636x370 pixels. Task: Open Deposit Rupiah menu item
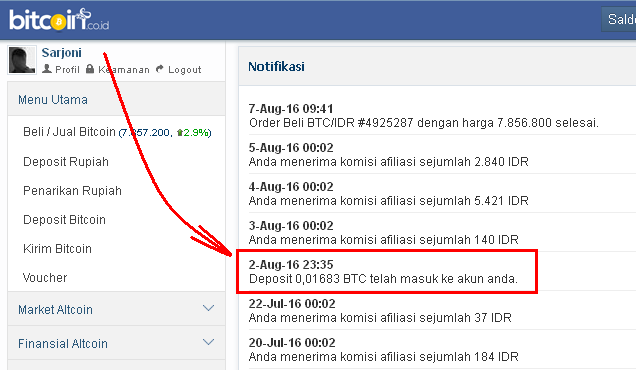pyautogui.click(x=66, y=161)
